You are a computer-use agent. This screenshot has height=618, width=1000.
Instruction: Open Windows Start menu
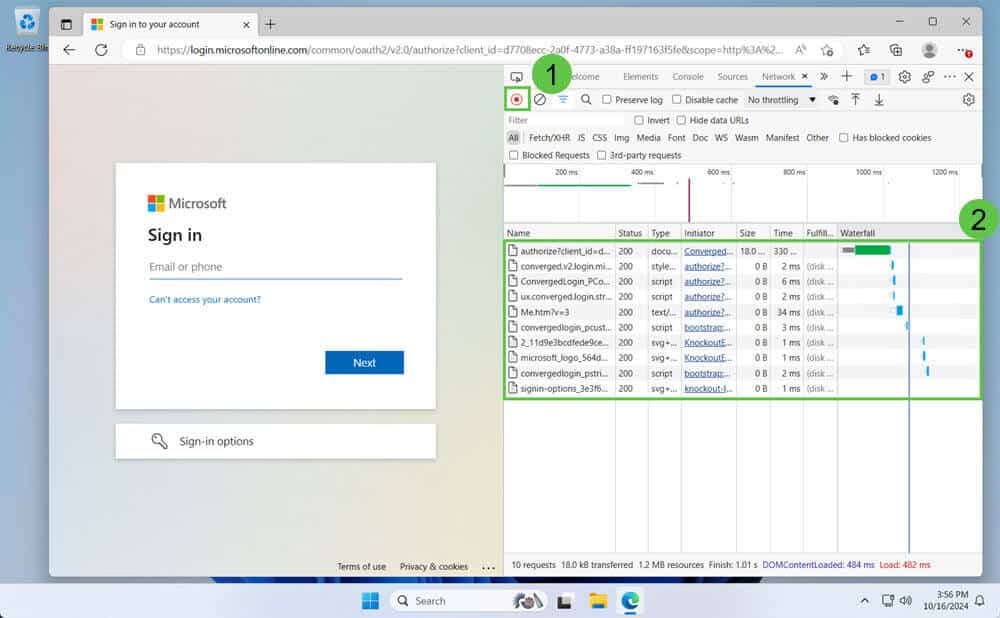[x=370, y=600]
